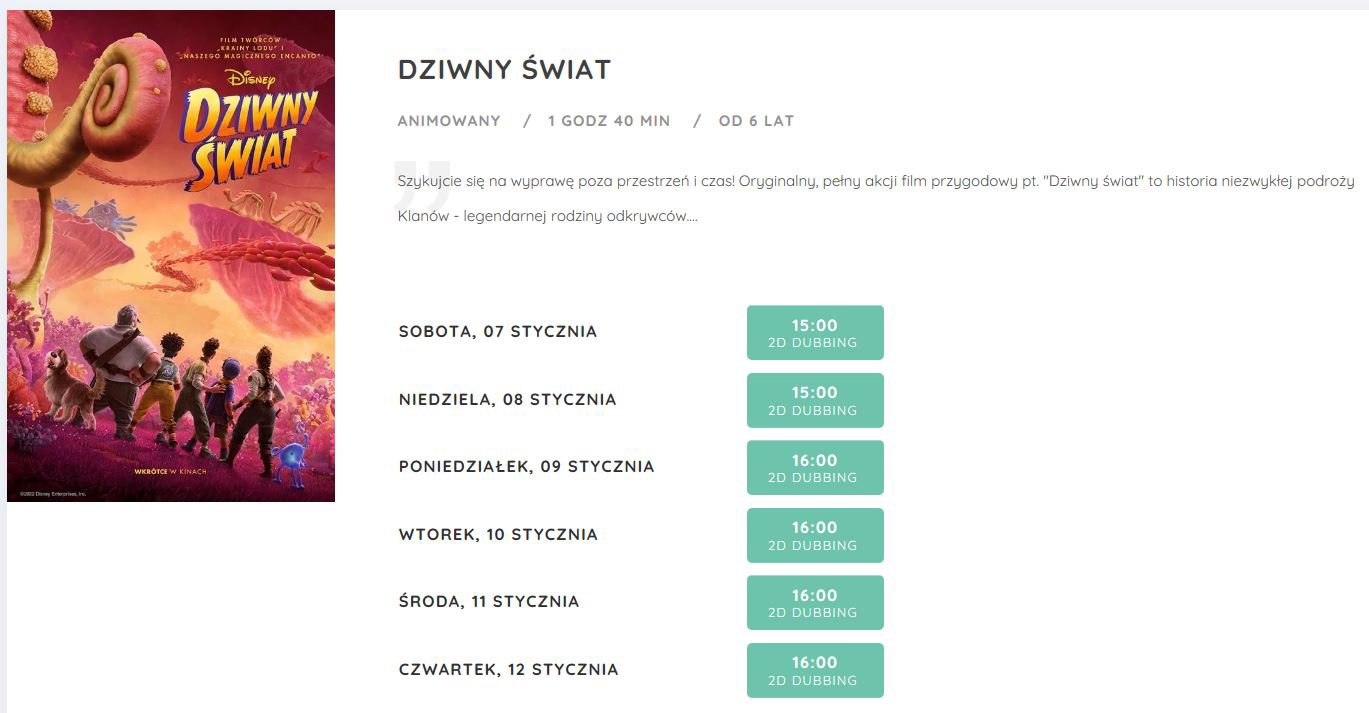This screenshot has height=713, width=1369.
Task: Click the 1 GODZ 40 MIN duration text
Action: 609,121
